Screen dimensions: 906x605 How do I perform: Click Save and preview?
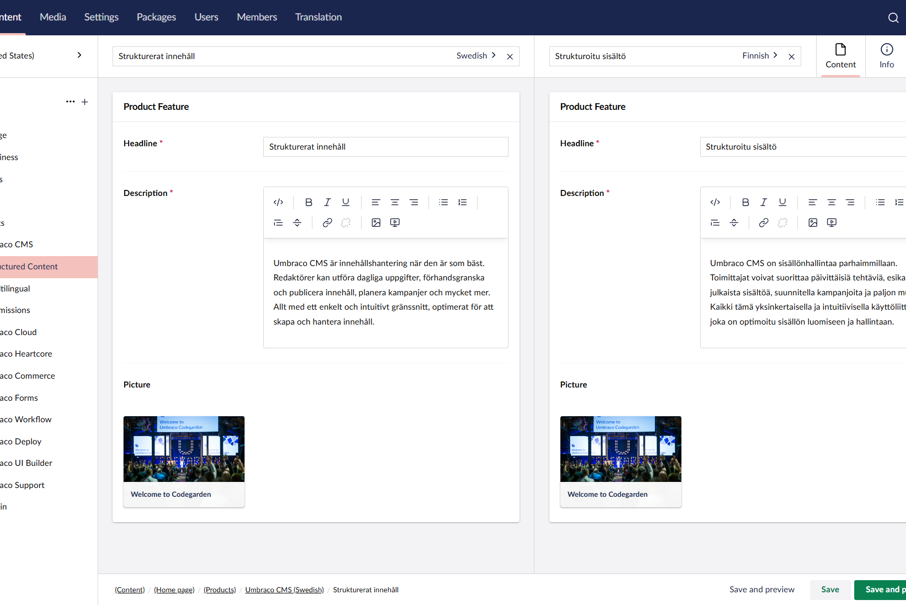pos(762,589)
